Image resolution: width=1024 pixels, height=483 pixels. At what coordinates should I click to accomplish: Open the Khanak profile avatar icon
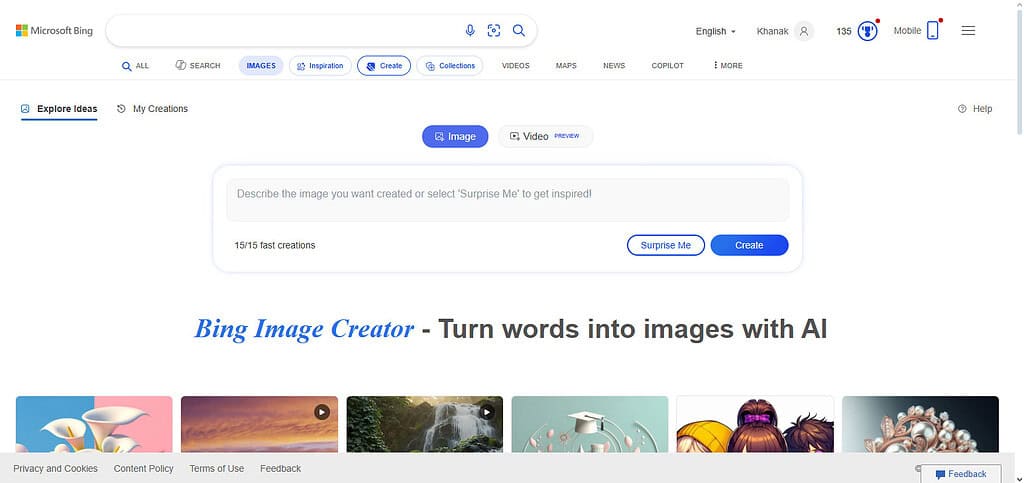pos(804,31)
